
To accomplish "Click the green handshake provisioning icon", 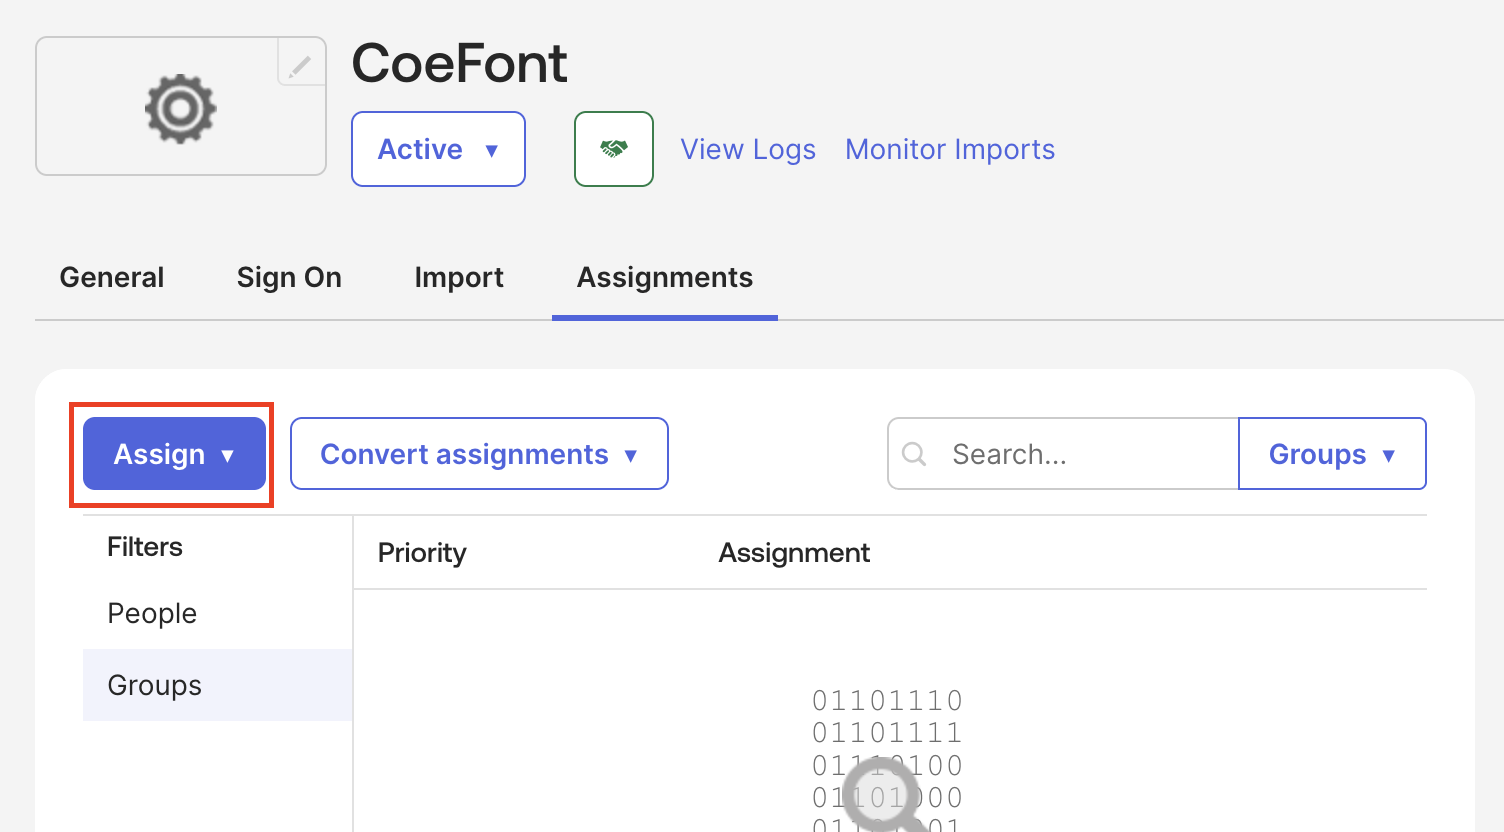I will pos(613,149).
